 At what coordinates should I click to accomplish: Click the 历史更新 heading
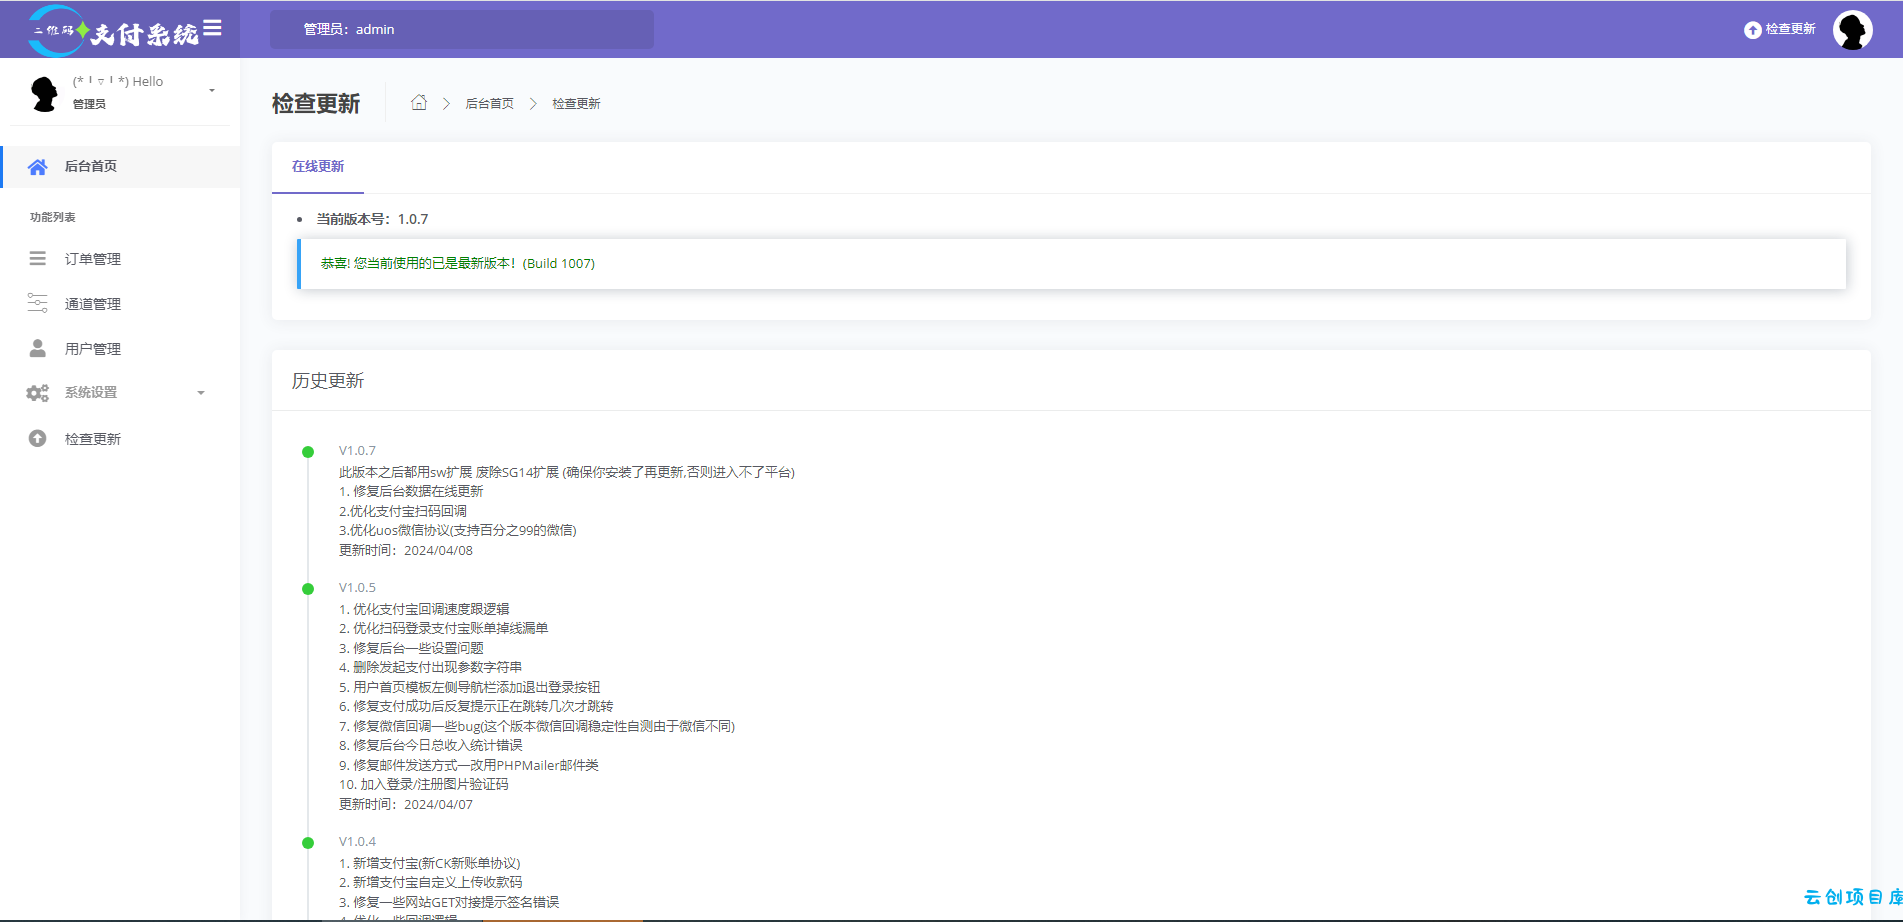328,381
